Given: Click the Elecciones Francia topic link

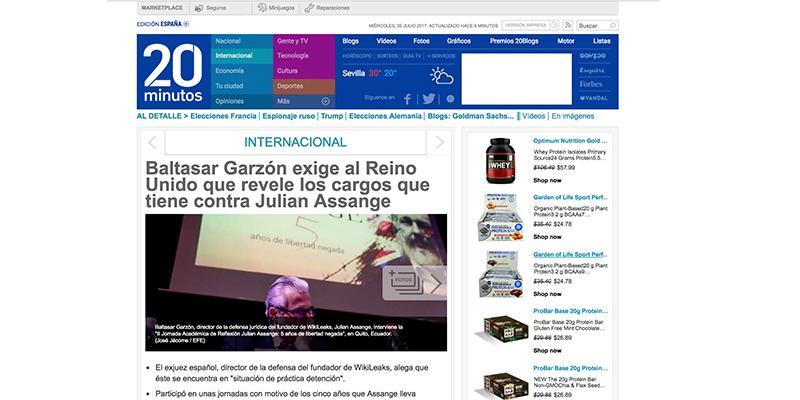Looking at the screenshot, I should [223, 117].
